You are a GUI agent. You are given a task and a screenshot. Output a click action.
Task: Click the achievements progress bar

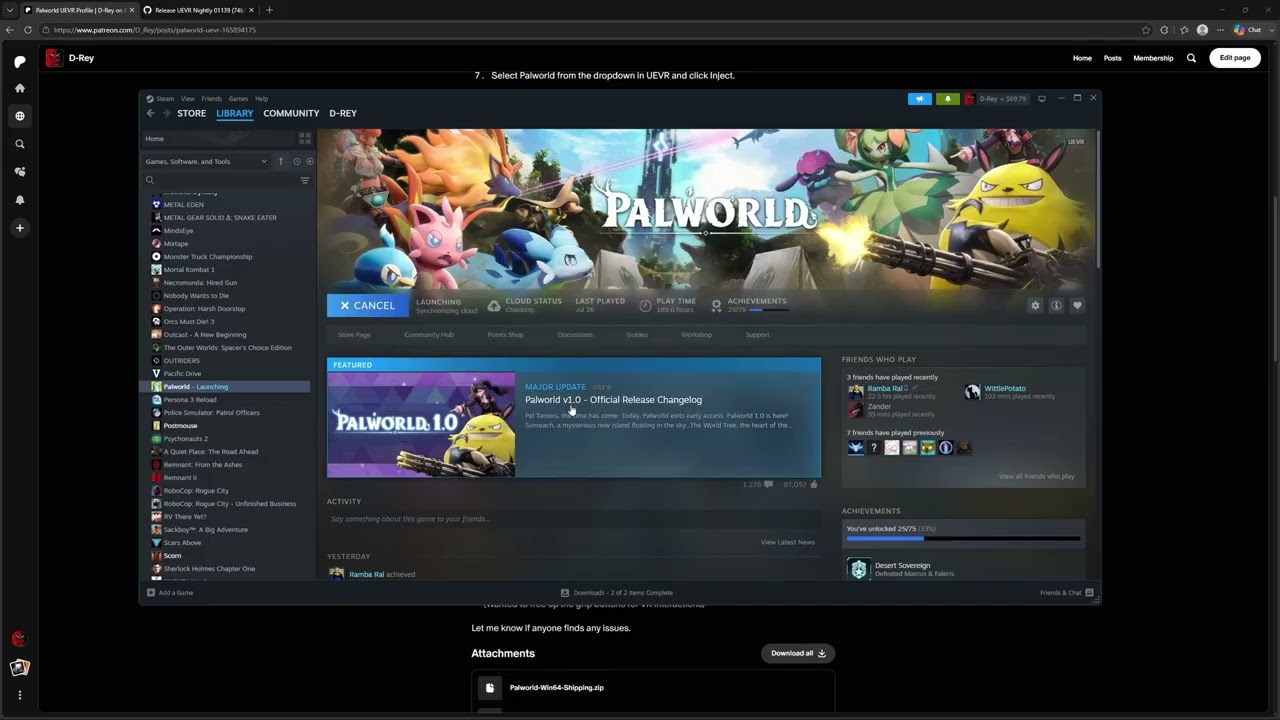click(963, 538)
